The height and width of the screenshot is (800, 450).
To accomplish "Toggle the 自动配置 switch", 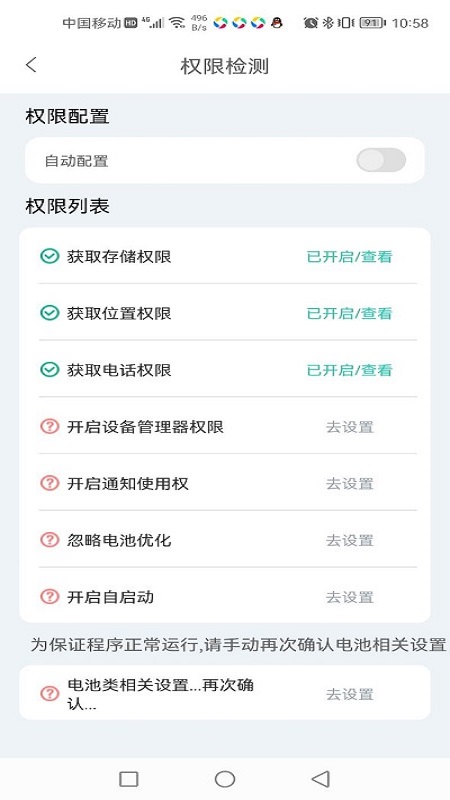I will [381, 160].
